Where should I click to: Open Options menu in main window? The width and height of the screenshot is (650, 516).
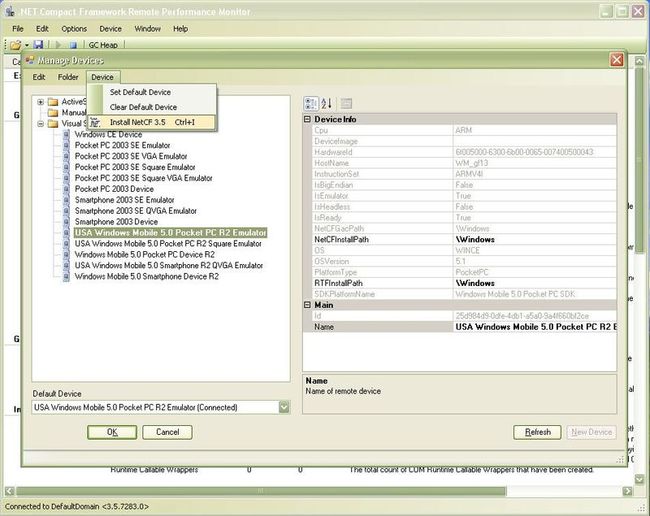click(x=74, y=29)
